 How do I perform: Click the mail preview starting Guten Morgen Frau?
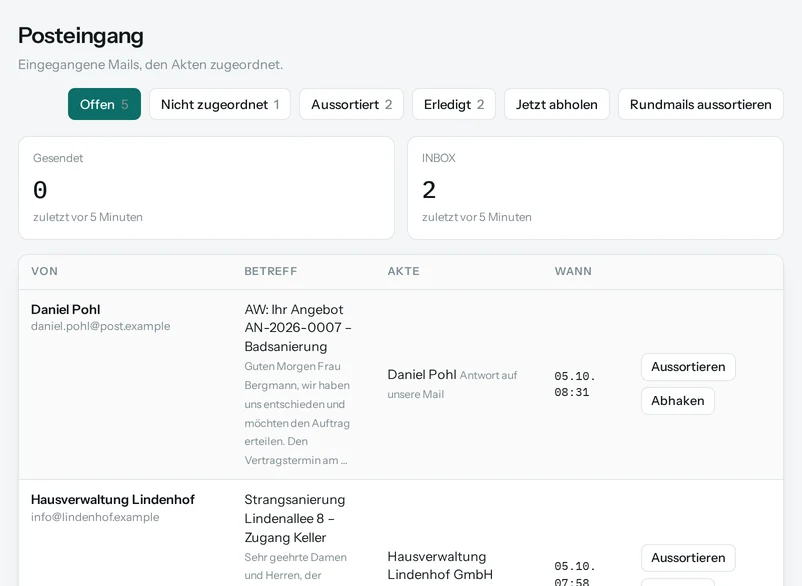(297, 413)
